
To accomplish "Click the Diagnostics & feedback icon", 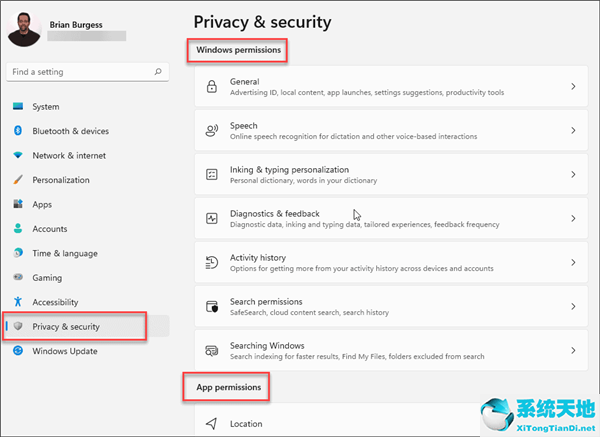I will [x=211, y=219].
